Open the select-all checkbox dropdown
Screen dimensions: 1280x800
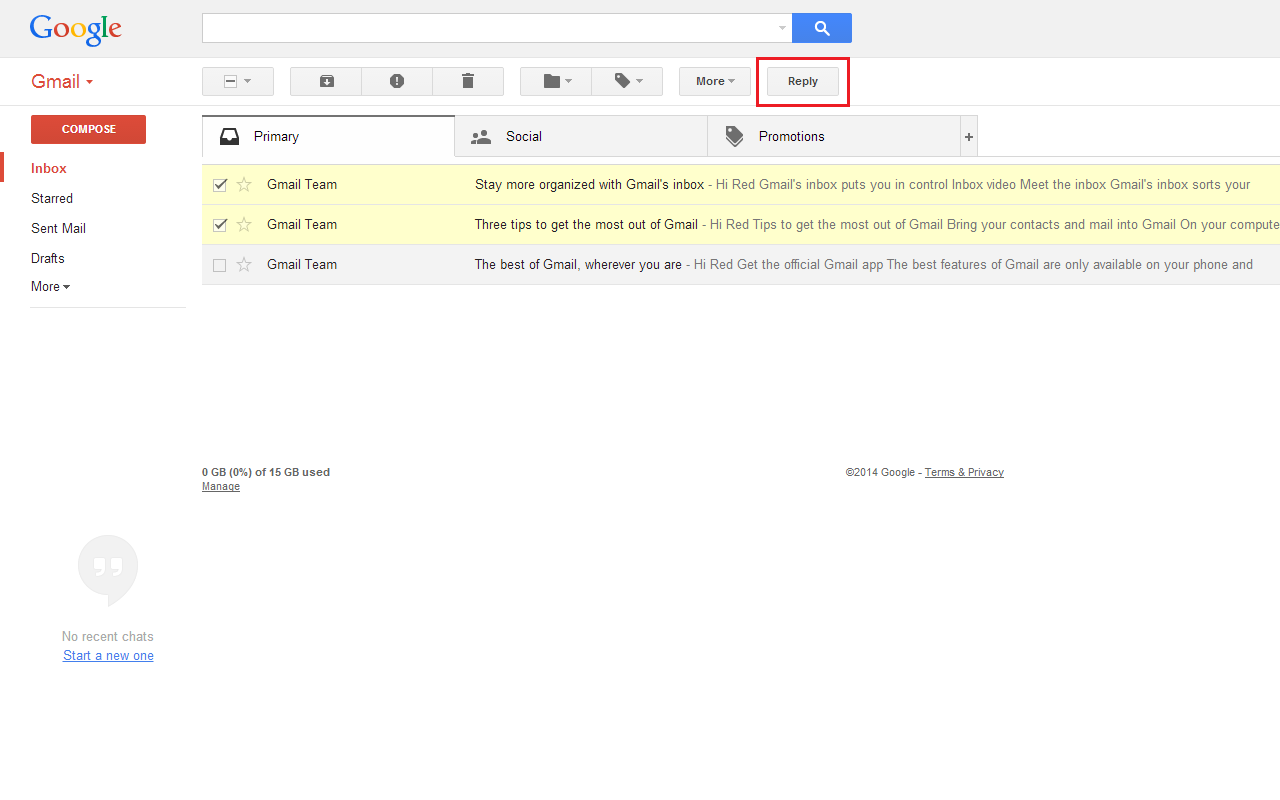[x=238, y=81]
